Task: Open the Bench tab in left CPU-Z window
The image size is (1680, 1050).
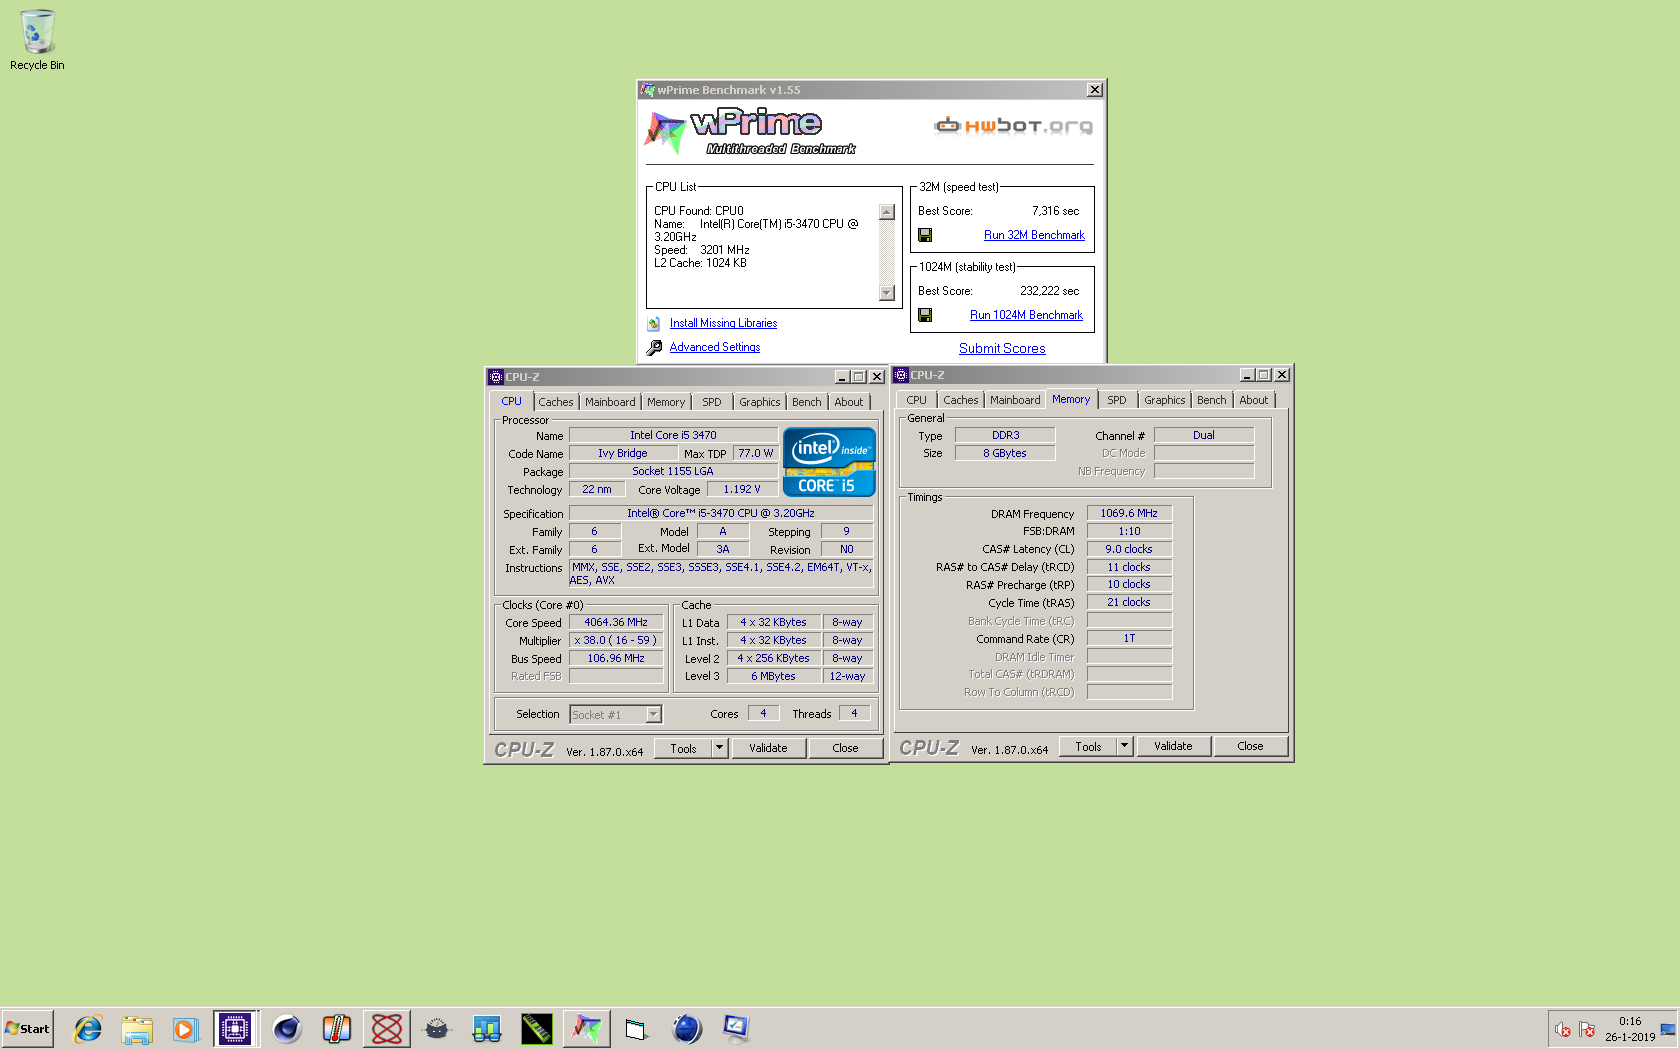Action: [x=807, y=402]
